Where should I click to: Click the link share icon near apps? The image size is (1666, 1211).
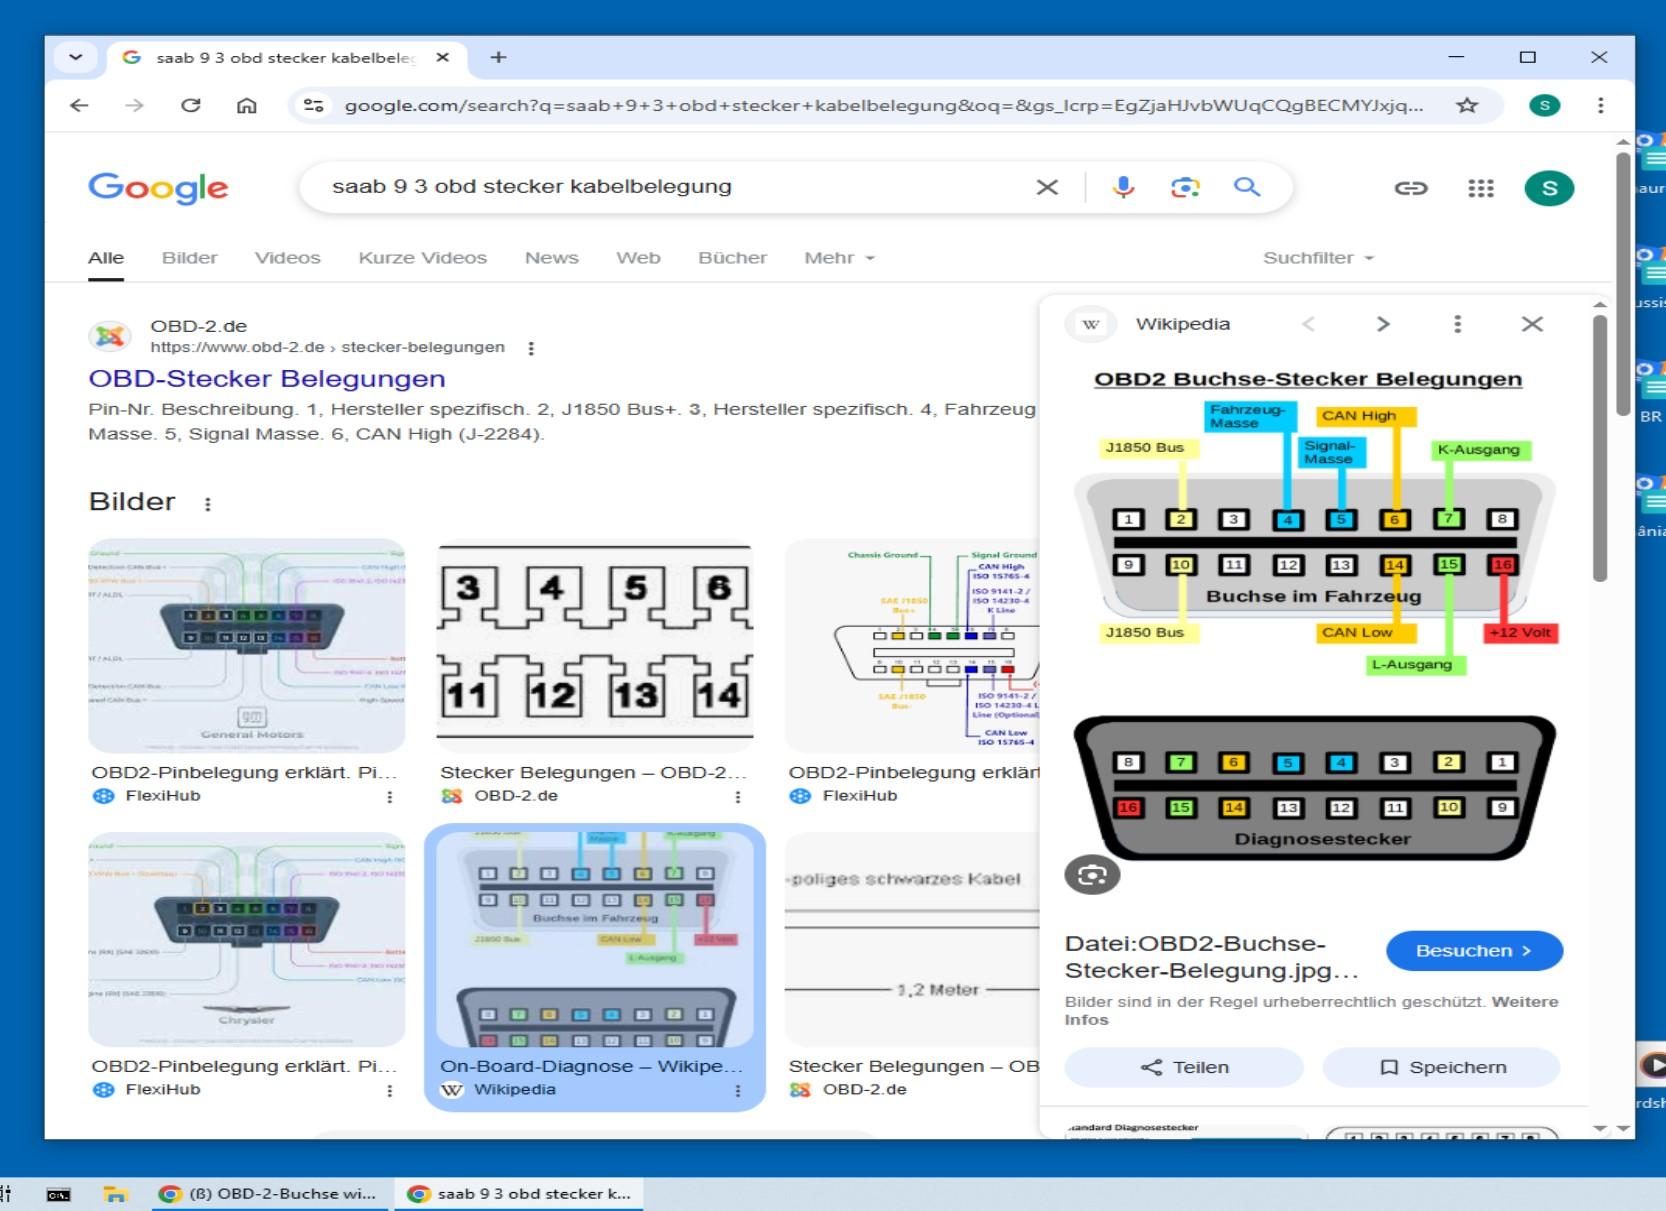[x=1411, y=188]
